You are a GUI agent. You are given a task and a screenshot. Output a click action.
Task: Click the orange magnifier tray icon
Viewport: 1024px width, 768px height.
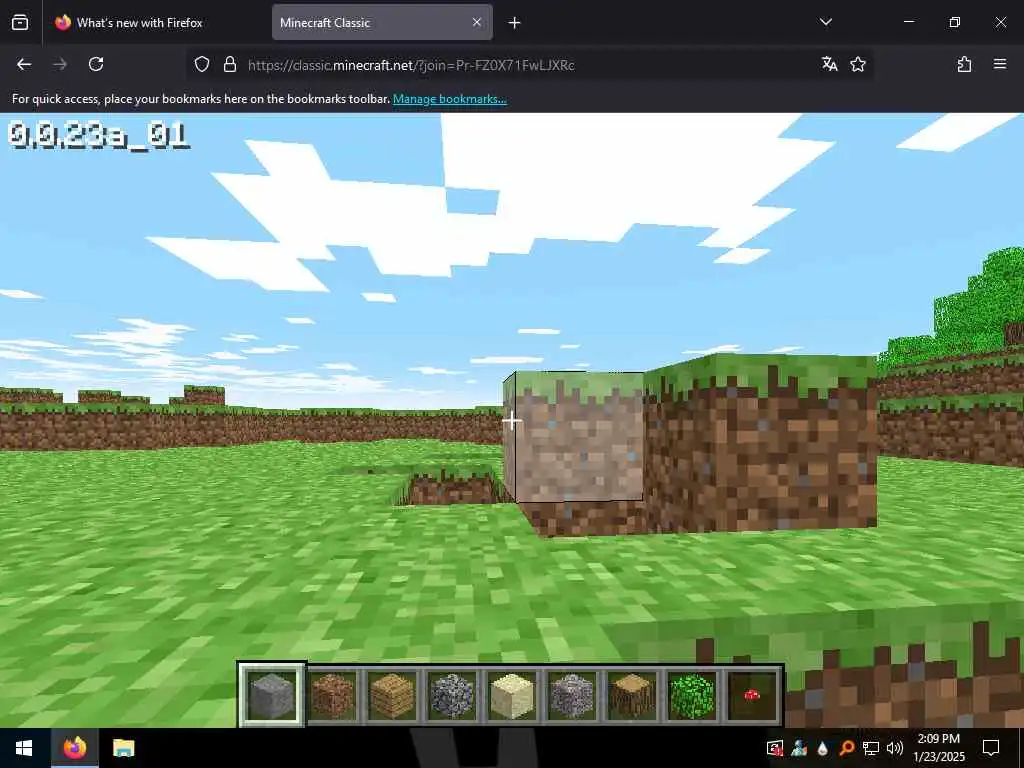pos(846,748)
